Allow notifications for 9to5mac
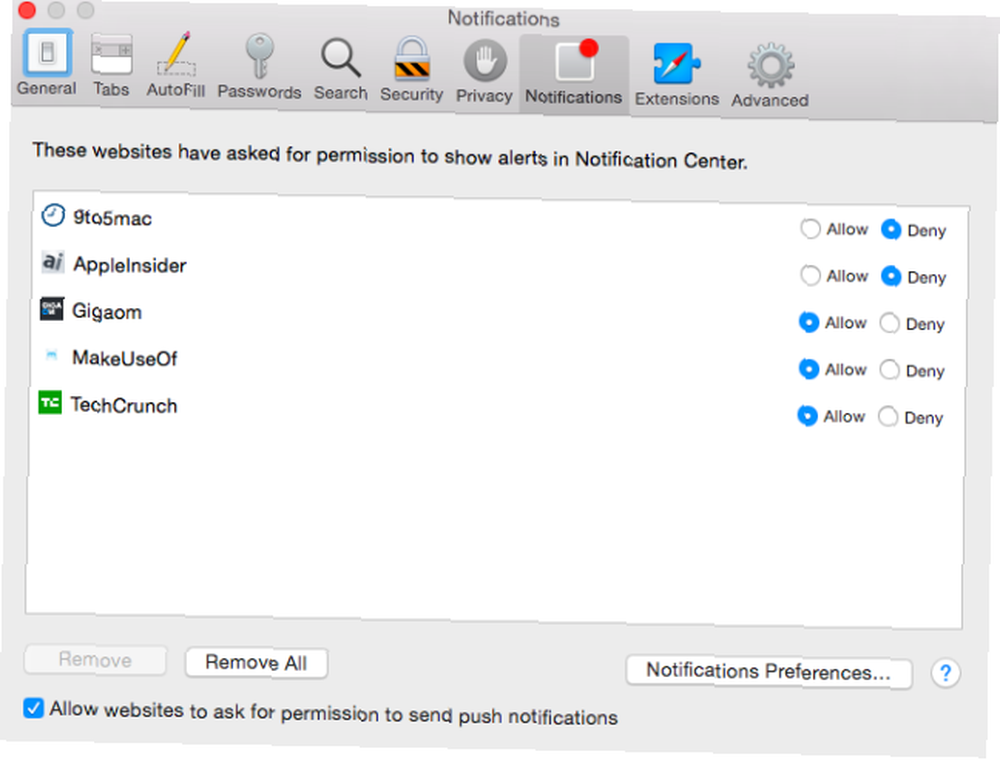 coord(810,229)
